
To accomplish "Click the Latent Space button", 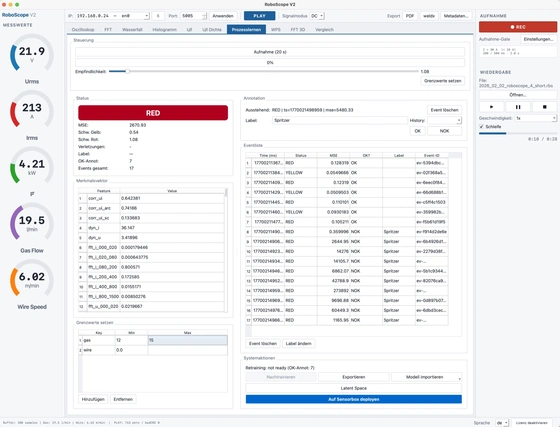I will click(354, 388).
